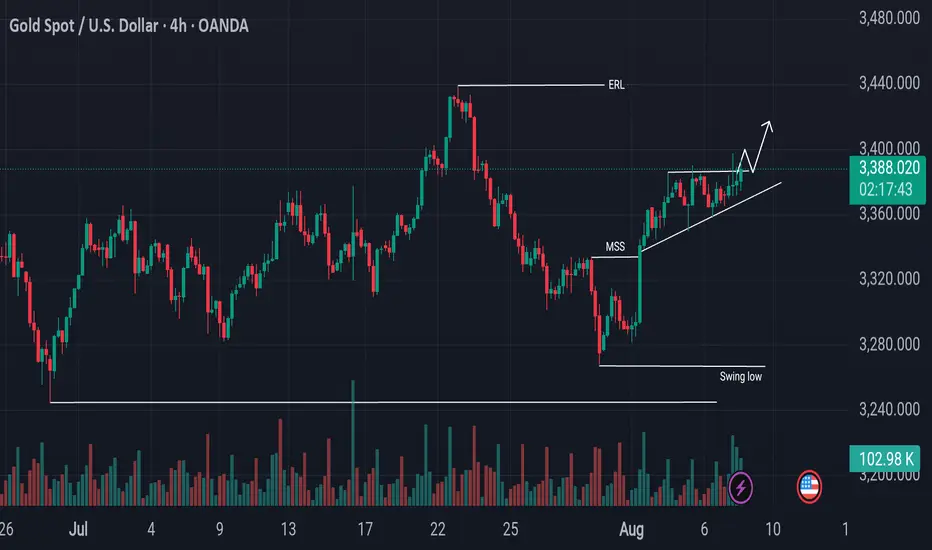Click the Jul label on time axis
This screenshot has width=932, height=550.
tap(78, 529)
